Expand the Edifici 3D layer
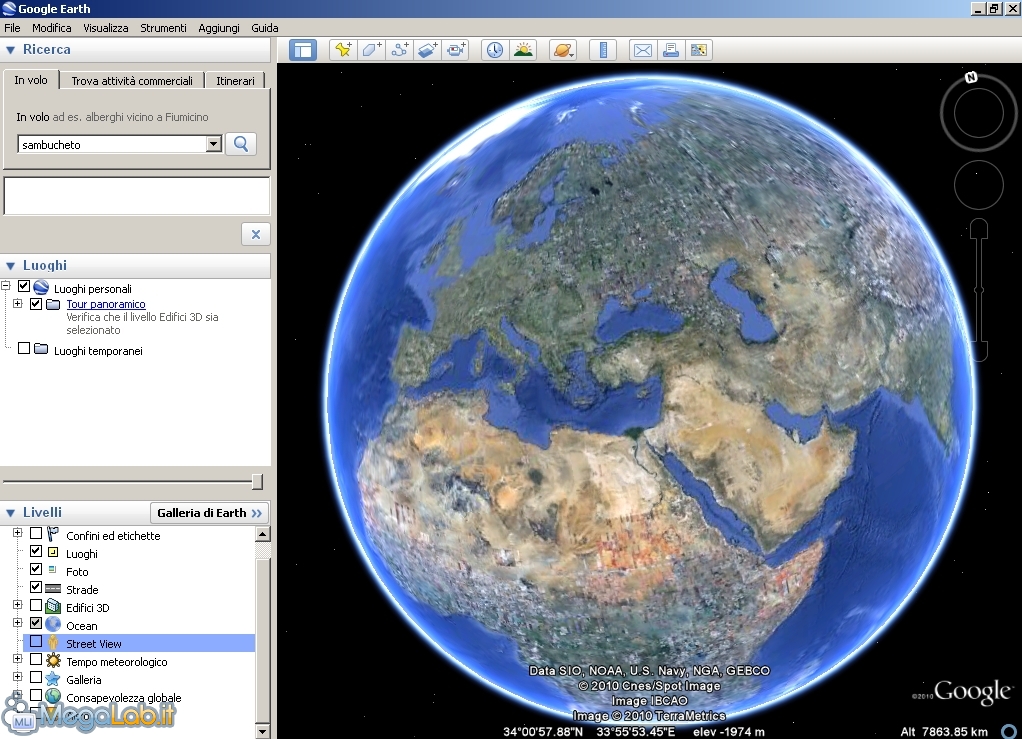The image size is (1022, 739). [18, 605]
